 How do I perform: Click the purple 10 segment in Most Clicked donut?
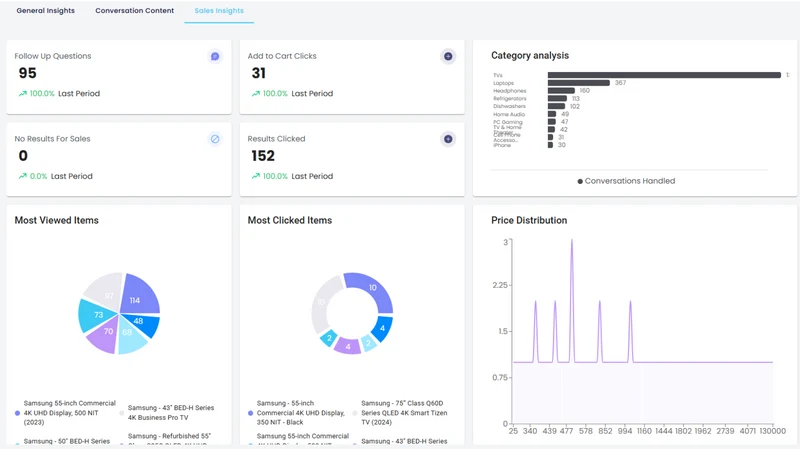click(x=373, y=289)
